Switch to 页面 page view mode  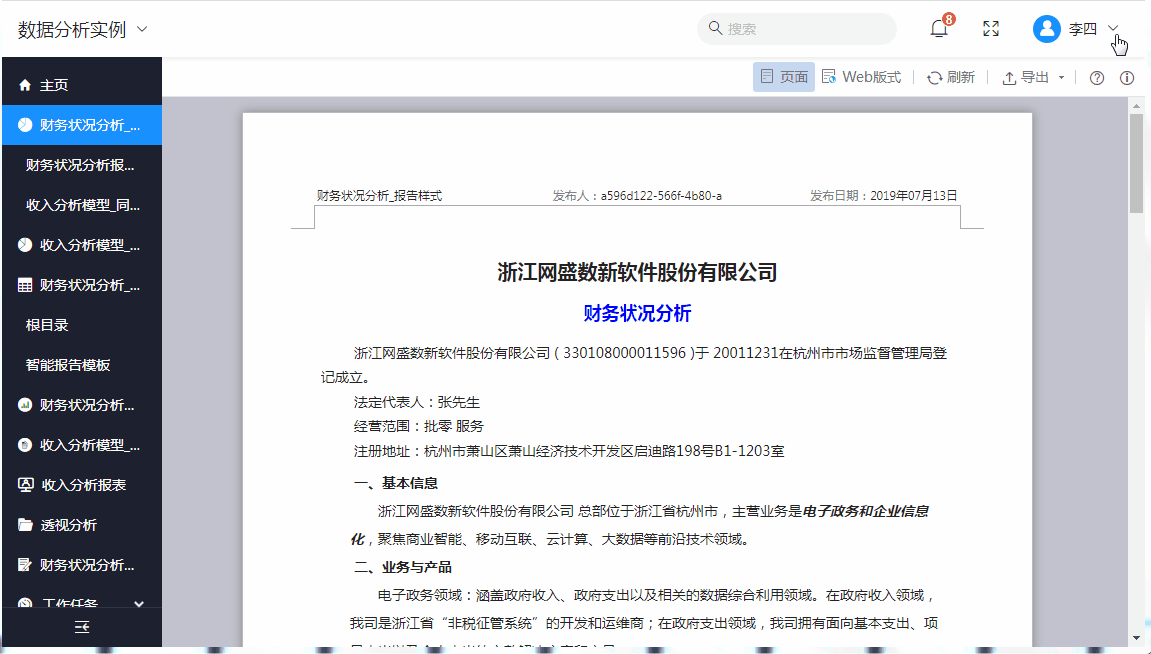pos(784,77)
